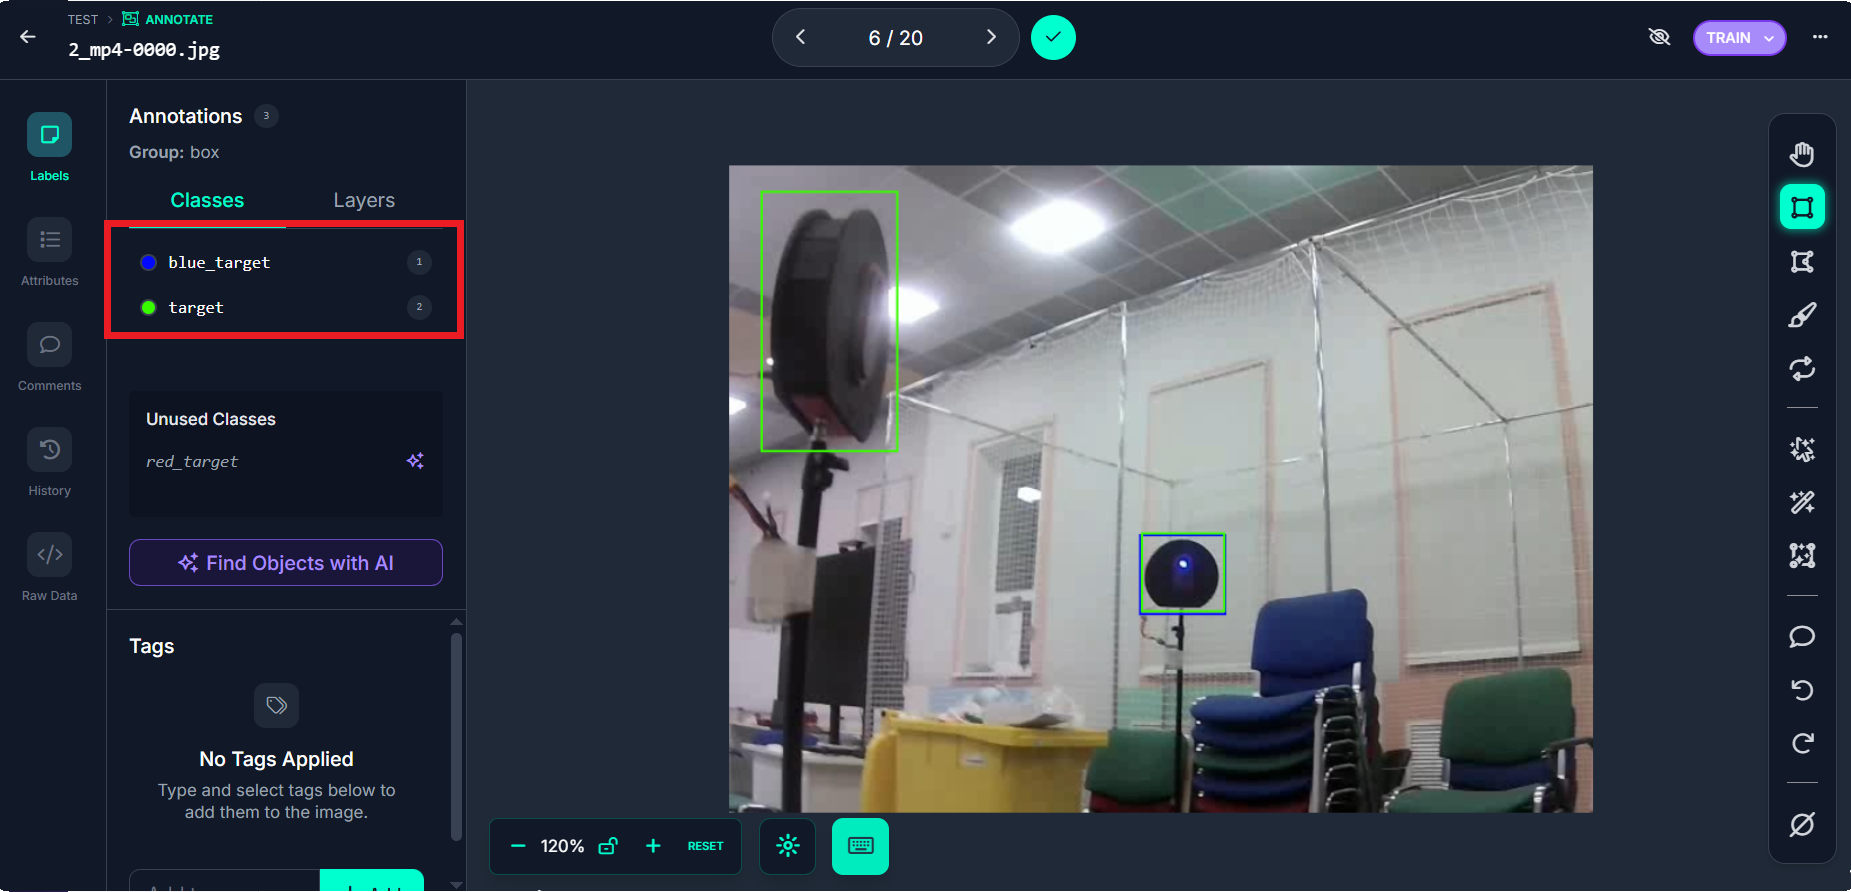This screenshot has width=1851, height=892.
Task: Select the Classes tab
Action: click(x=207, y=200)
